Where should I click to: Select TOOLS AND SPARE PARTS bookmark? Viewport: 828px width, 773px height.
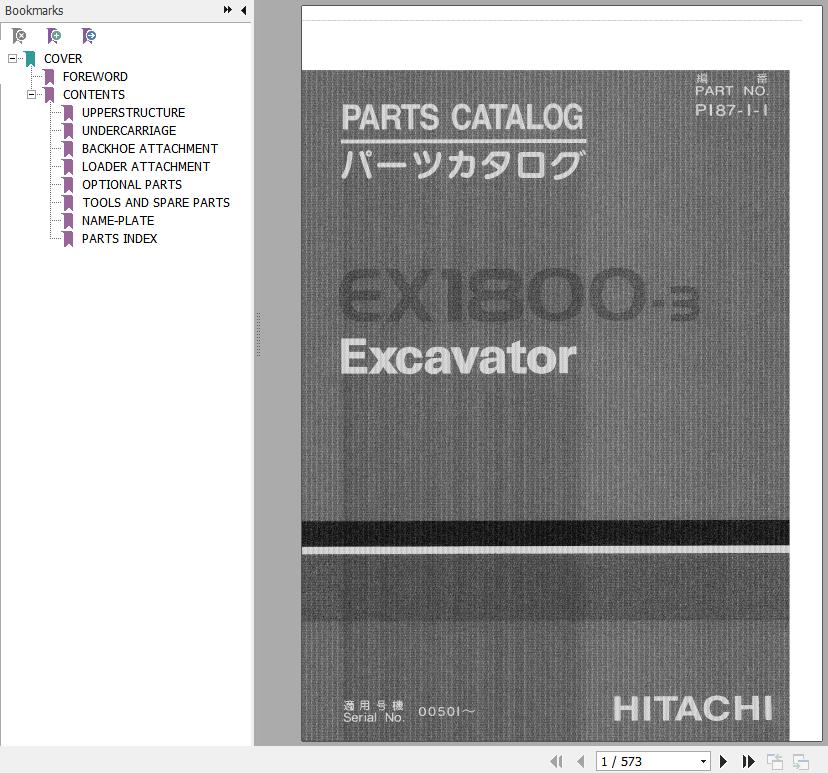click(x=156, y=202)
